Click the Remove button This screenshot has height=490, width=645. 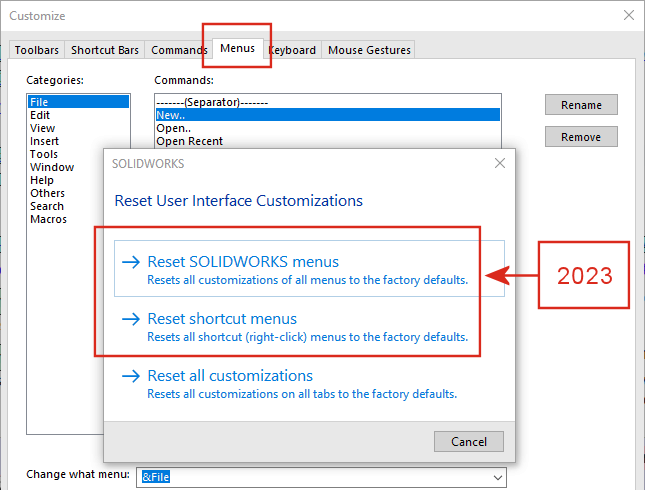click(x=581, y=137)
